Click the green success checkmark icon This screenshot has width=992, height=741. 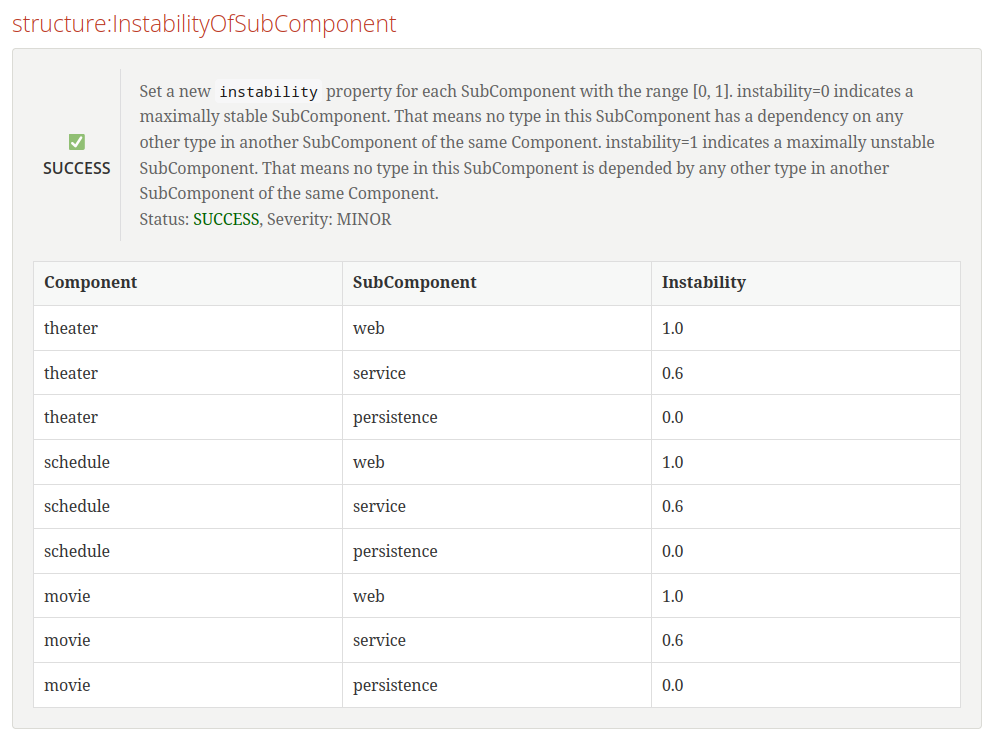pyautogui.click(x=77, y=143)
